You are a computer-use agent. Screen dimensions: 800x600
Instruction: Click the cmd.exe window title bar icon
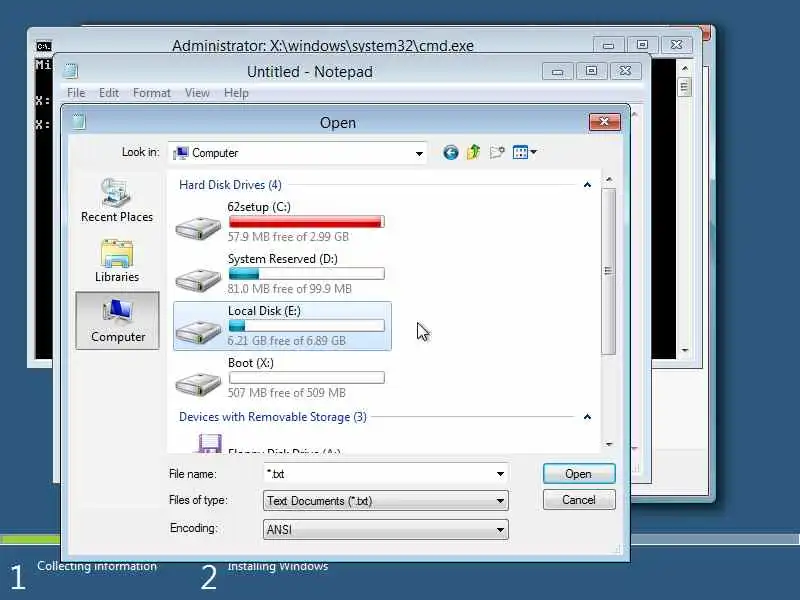[44, 46]
